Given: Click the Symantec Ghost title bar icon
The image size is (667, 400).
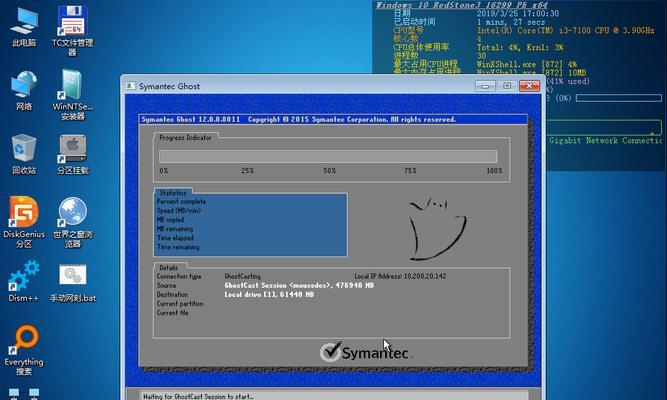Looking at the screenshot, I should [x=131, y=86].
